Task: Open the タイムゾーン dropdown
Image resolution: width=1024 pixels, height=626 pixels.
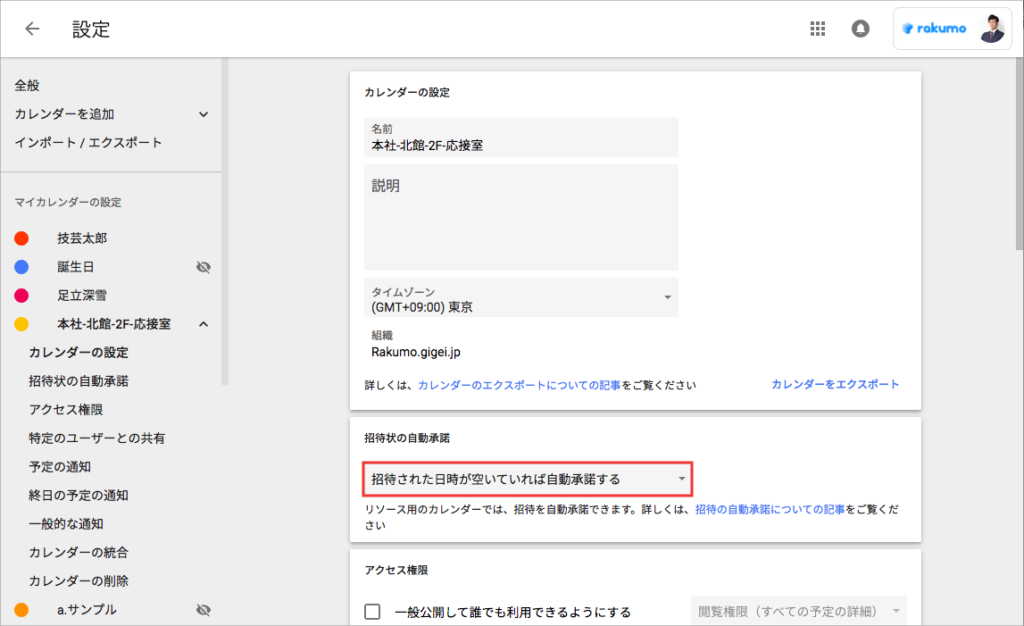Action: pyautogui.click(x=521, y=298)
